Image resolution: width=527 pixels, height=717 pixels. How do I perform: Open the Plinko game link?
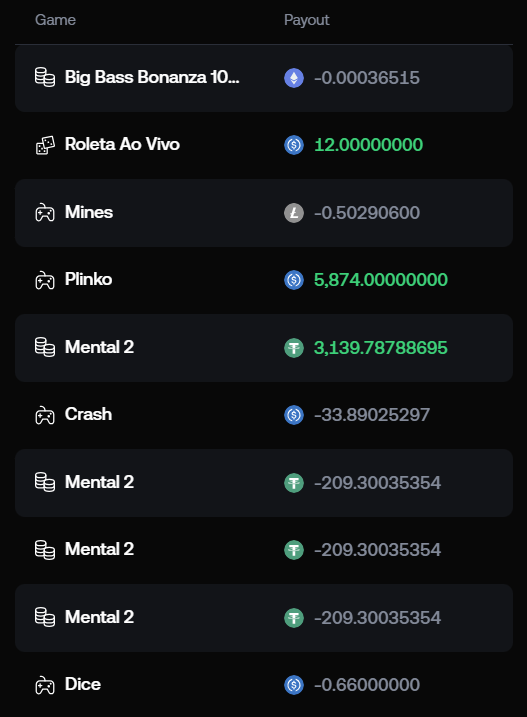click(88, 279)
